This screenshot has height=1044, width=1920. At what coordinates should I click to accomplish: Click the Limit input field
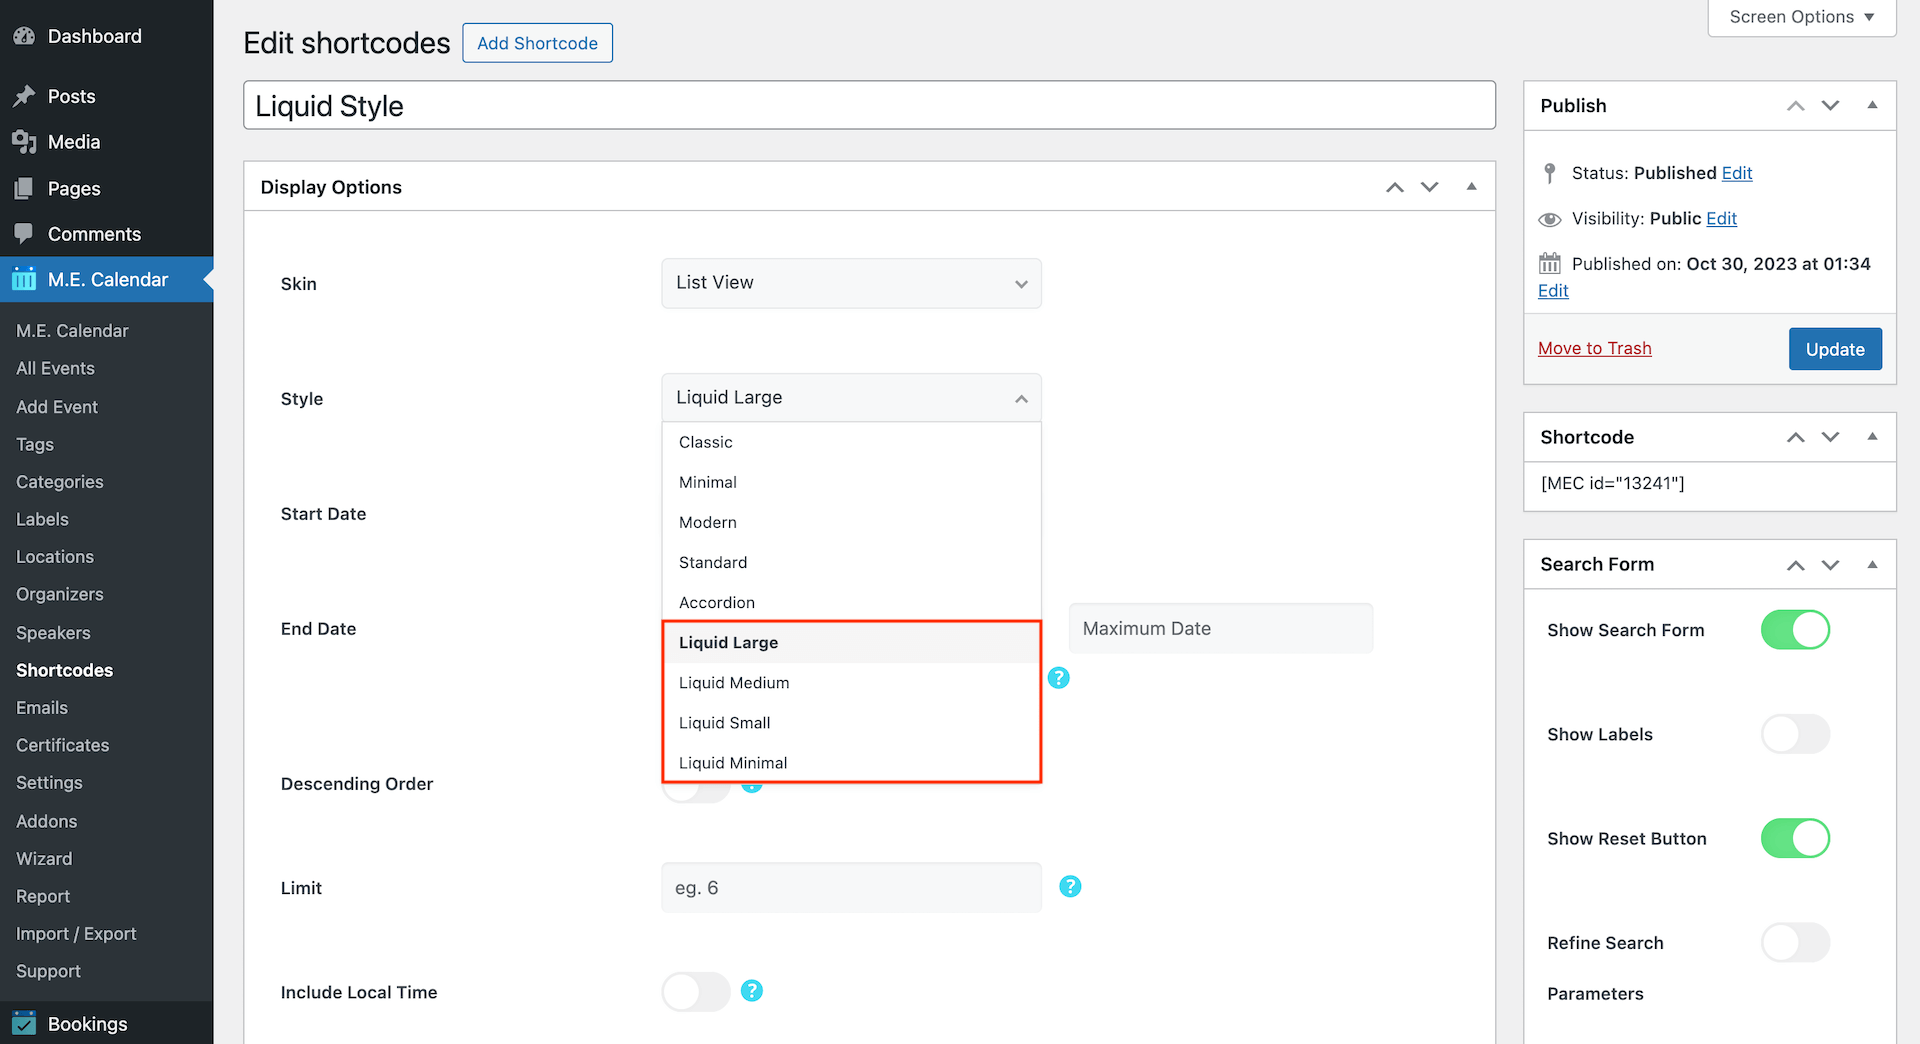coord(851,888)
